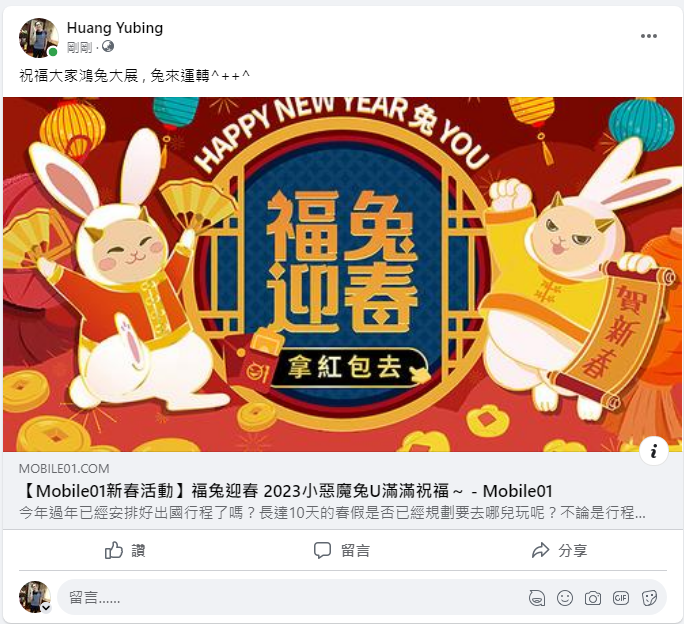Click the globe public audience icon

(108, 46)
